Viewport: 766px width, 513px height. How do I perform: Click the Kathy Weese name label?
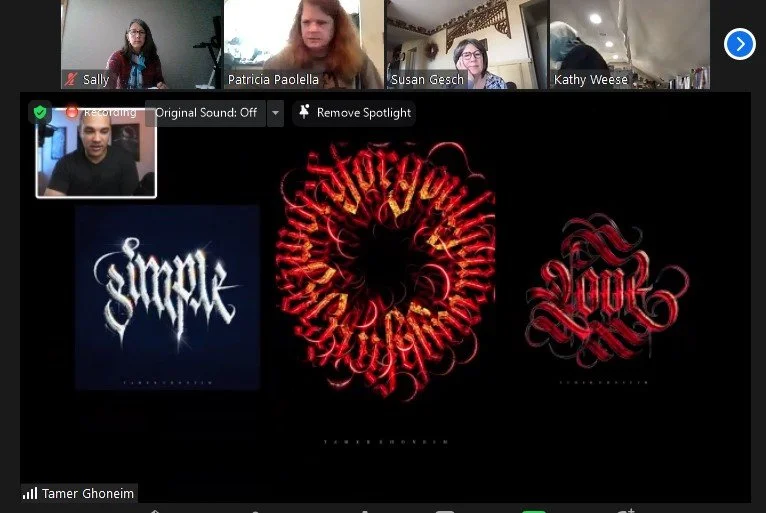click(591, 80)
